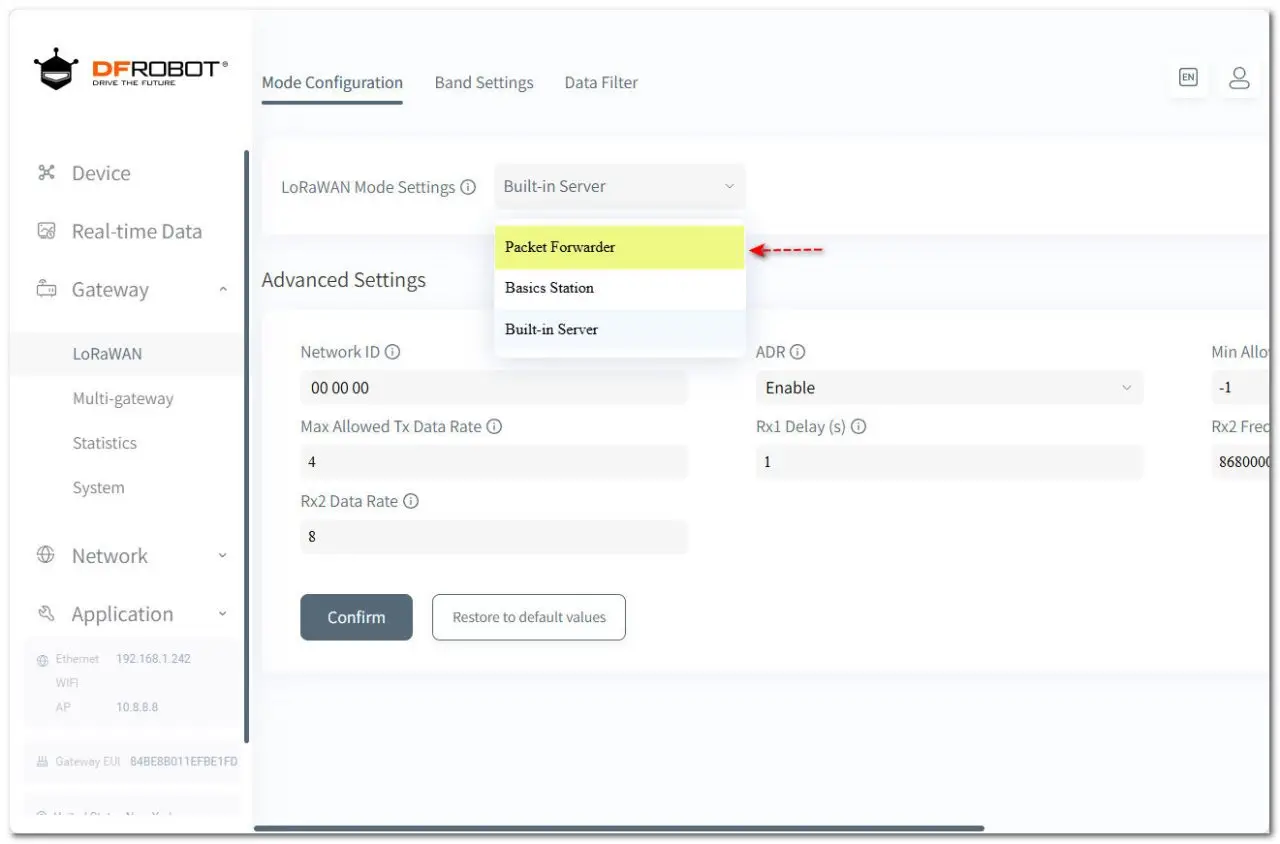Click the Advanced Settings heading

pos(344,280)
